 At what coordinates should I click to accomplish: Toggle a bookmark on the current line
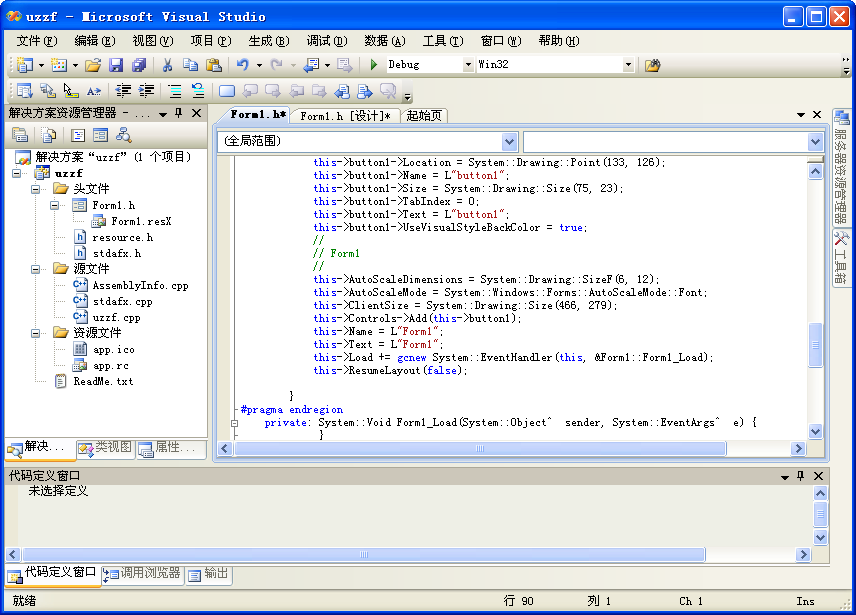pos(227,91)
